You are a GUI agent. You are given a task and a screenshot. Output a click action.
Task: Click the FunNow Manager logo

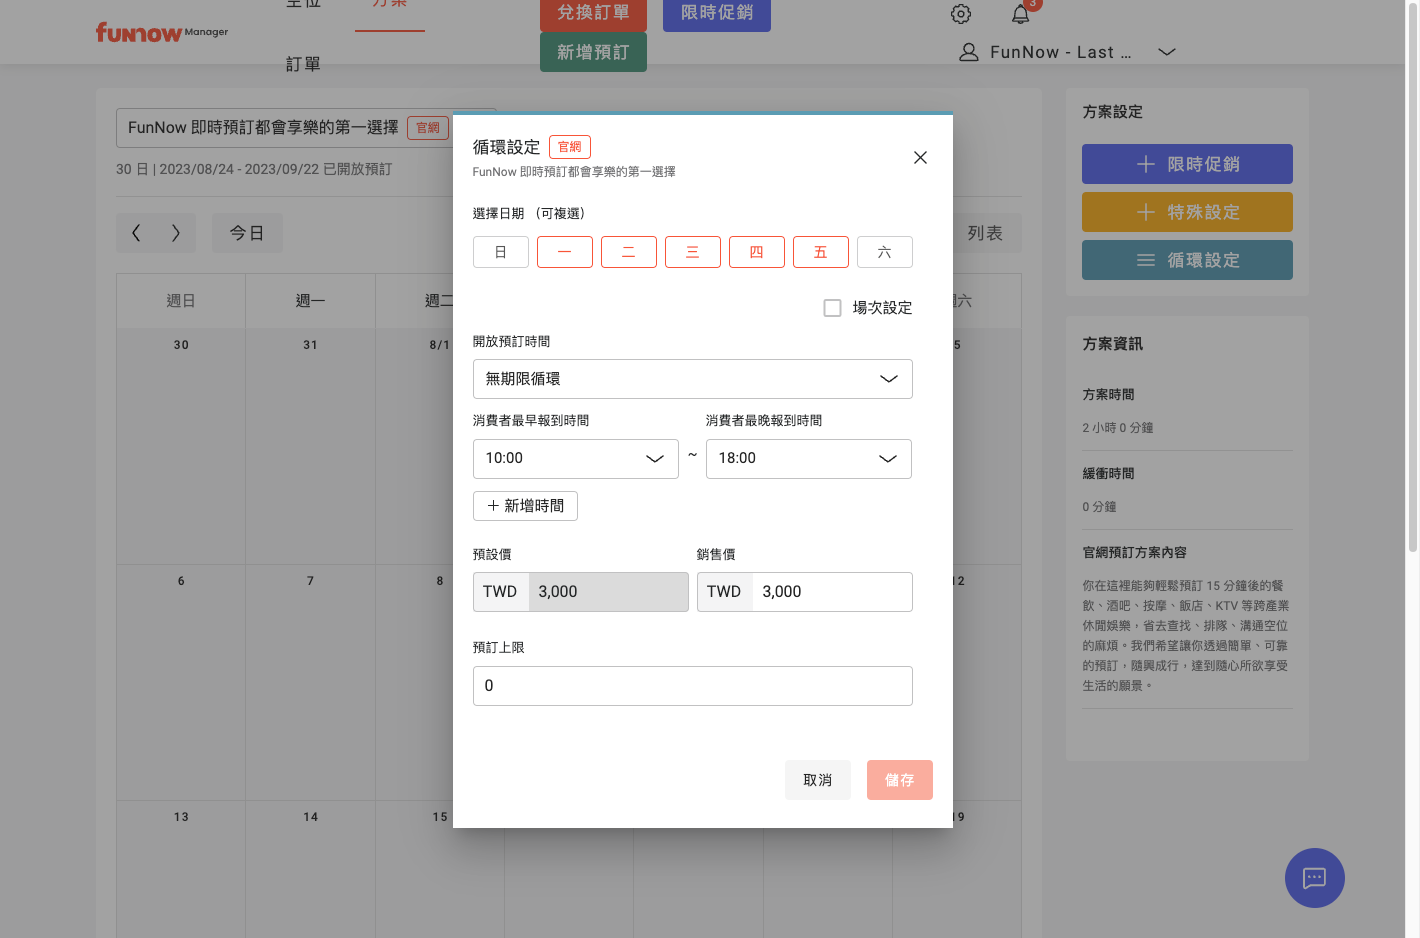[x=161, y=33]
